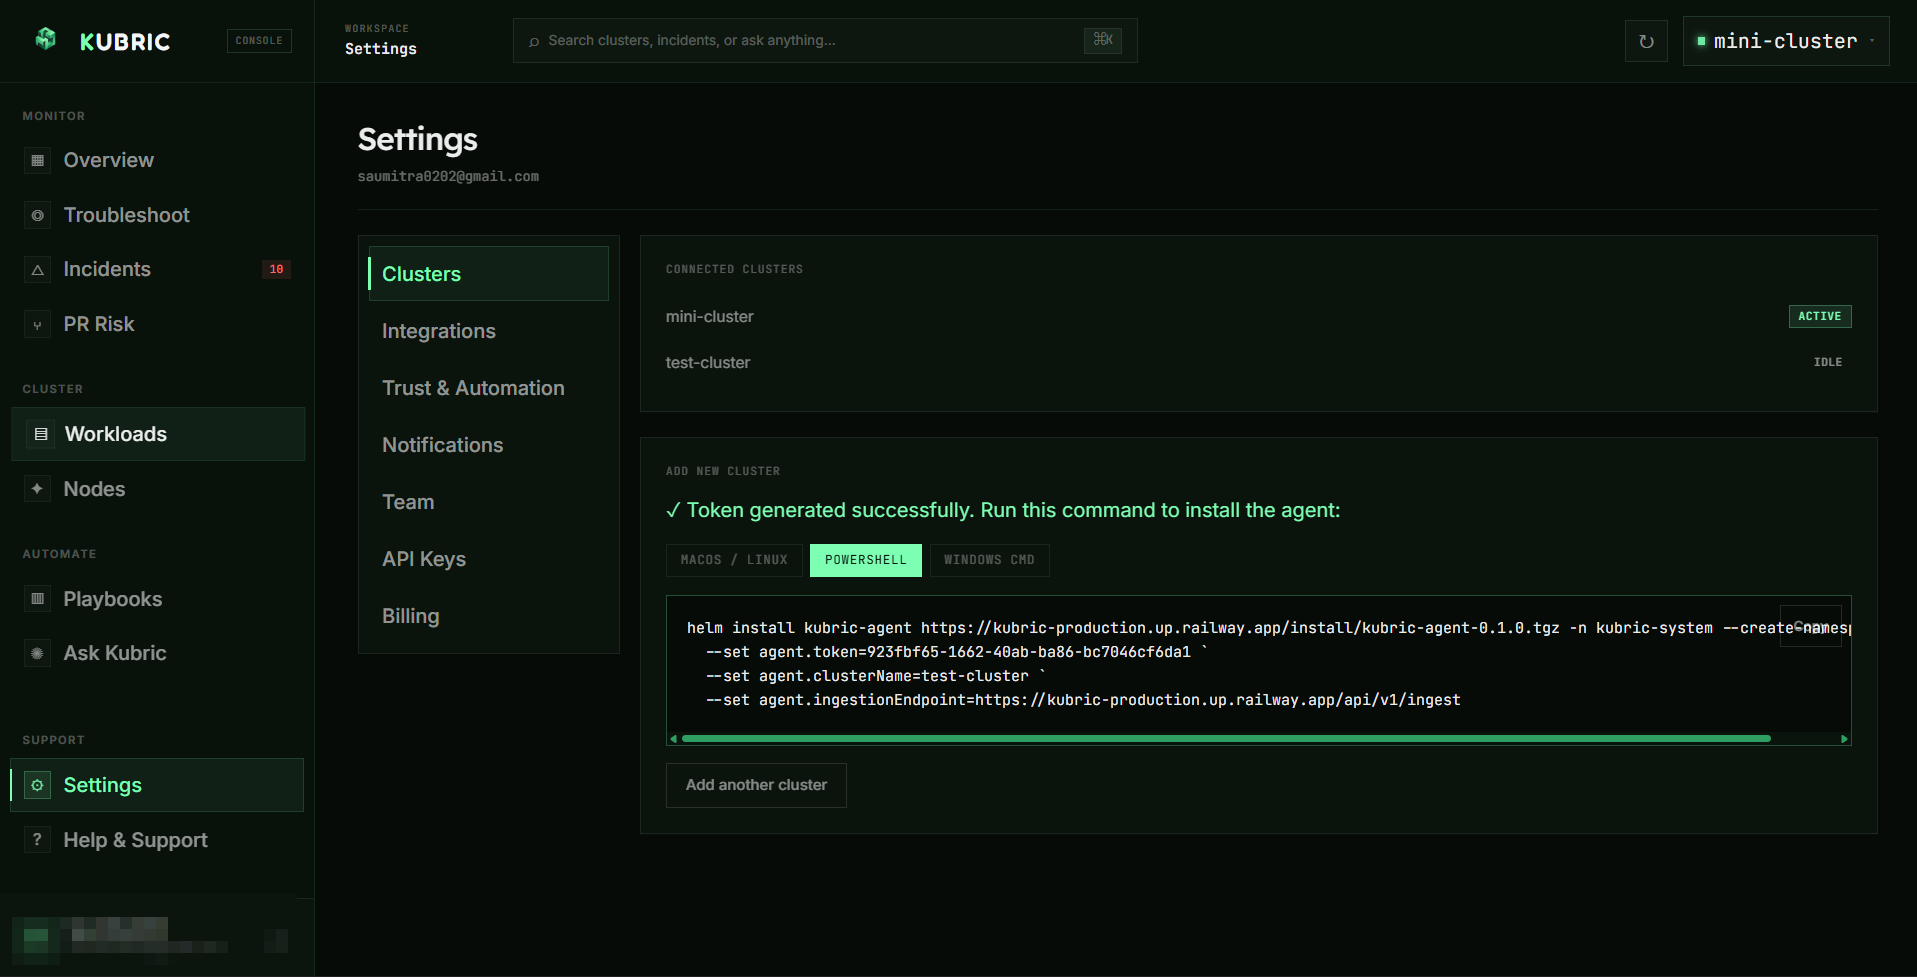Click the Kubric logo icon
The image size is (1917, 977).
[x=45, y=39]
